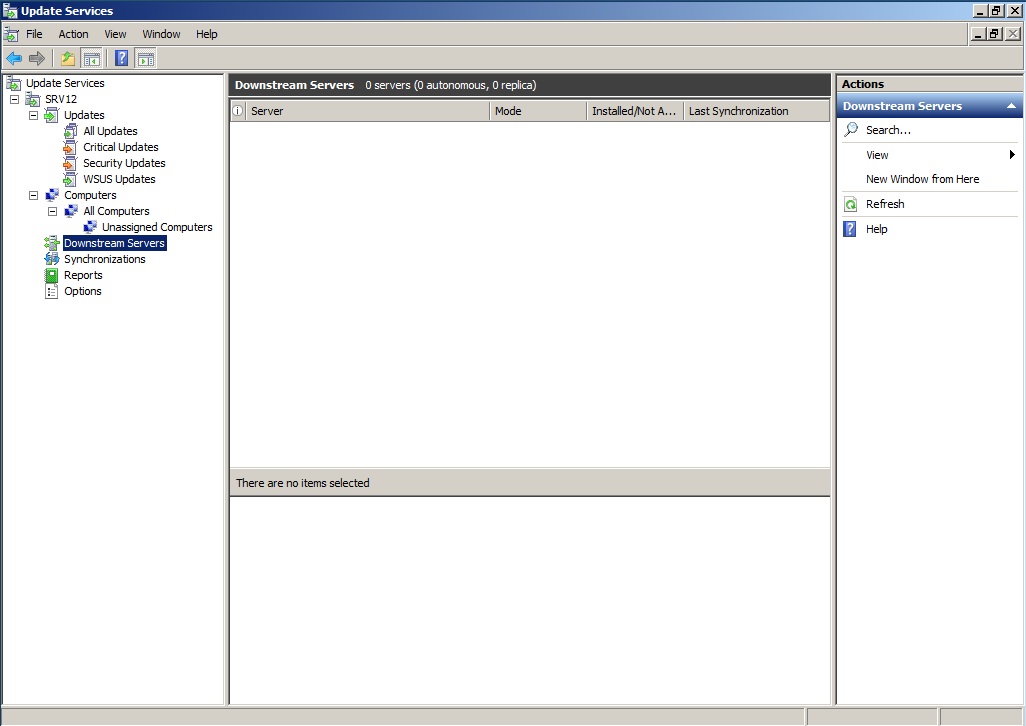Collapse the Computers tree node
1026x726 pixels.
pyautogui.click(x=33, y=196)
